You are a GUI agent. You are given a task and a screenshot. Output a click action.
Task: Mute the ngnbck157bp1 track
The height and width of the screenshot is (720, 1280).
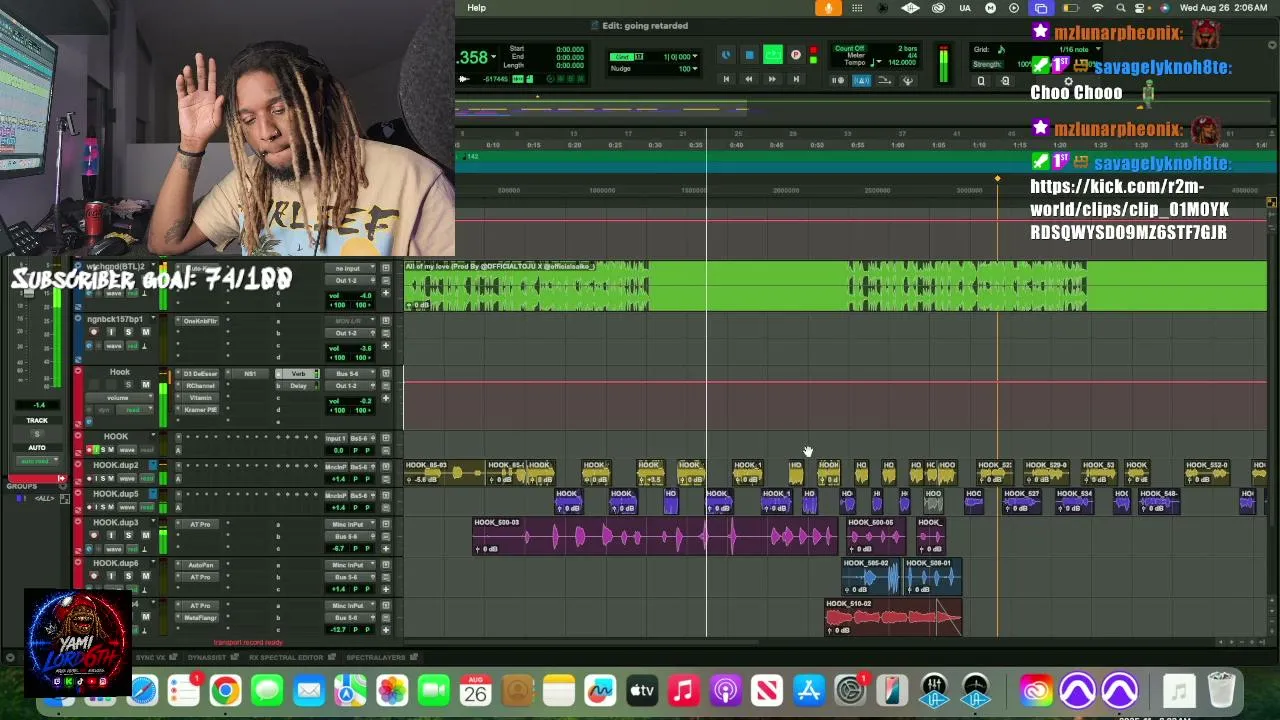click(x=145, y=332)
